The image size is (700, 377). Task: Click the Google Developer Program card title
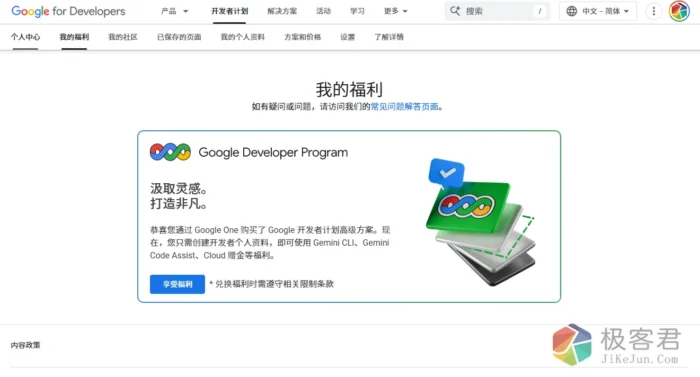(x=273, y=152)
